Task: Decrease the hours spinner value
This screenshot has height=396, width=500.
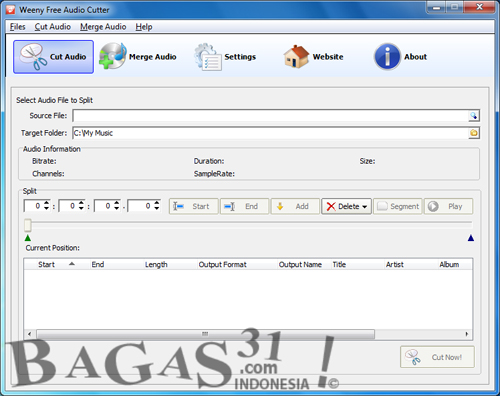Action: pyautogui.click(x=46, y=209)
